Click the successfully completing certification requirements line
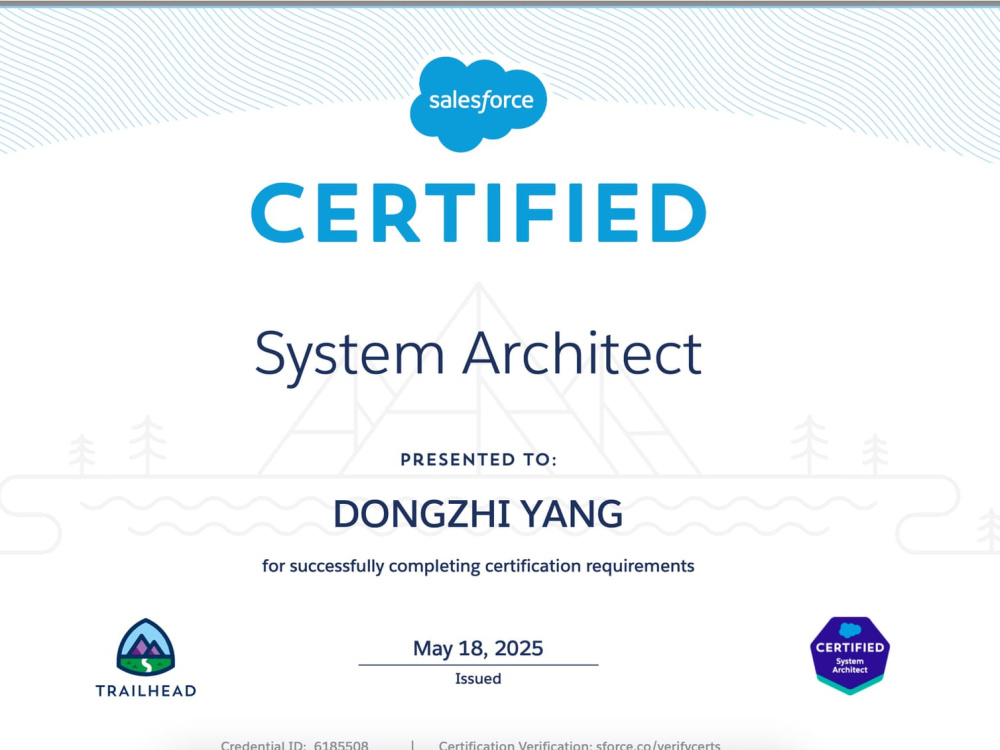1000x750 pixels. tap(478, 566)
